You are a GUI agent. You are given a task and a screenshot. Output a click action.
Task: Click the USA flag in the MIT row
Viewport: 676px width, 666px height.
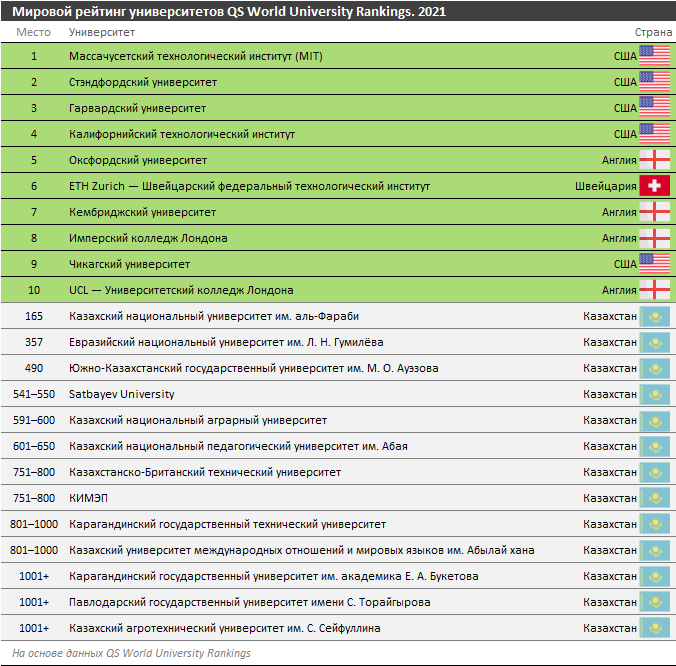[654, 56]
